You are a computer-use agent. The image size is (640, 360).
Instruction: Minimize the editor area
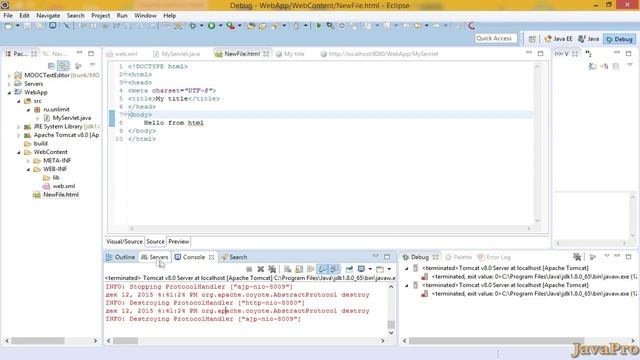tap(529, 53)
